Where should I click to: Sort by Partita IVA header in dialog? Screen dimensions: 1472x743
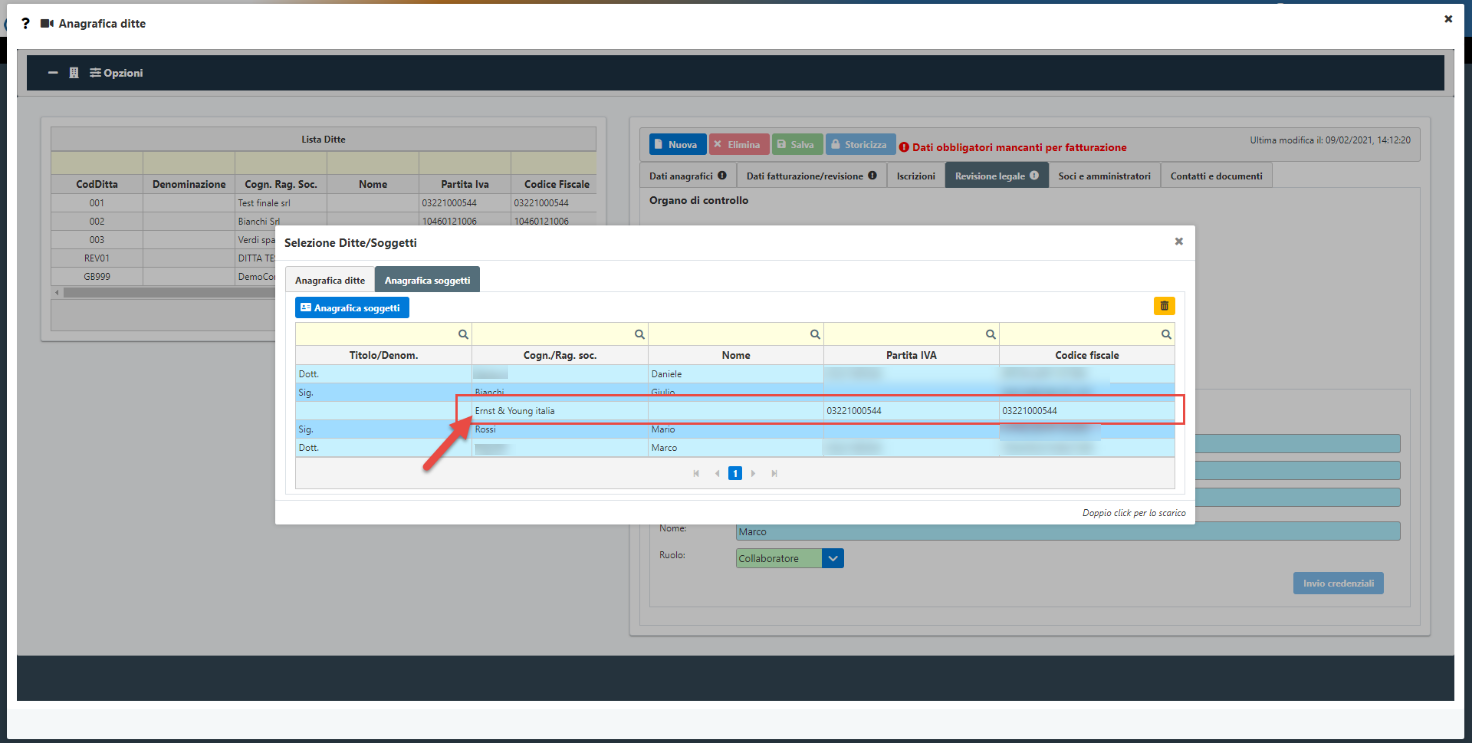click(911, 355)
